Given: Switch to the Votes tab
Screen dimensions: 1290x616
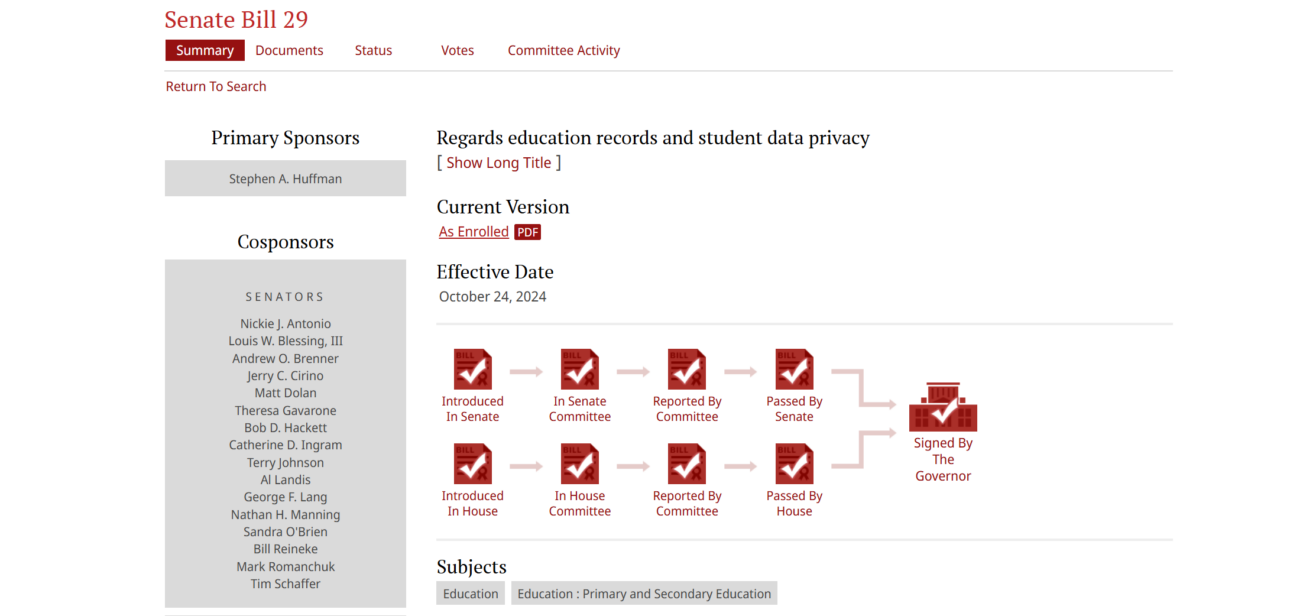Looking at the screenshot, I should [x=457, y=50].
